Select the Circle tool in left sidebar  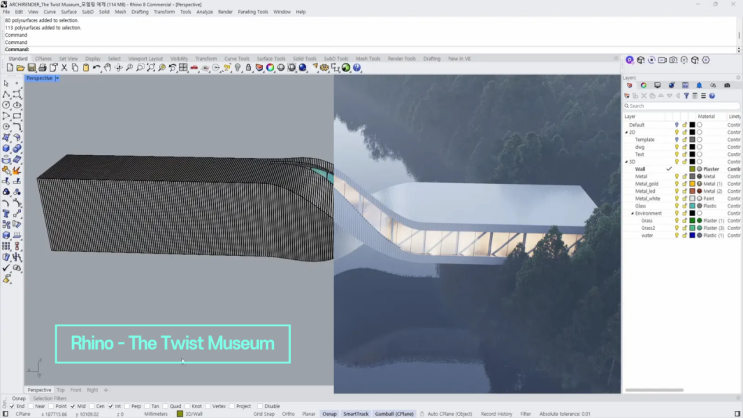(x=6, y=105)
